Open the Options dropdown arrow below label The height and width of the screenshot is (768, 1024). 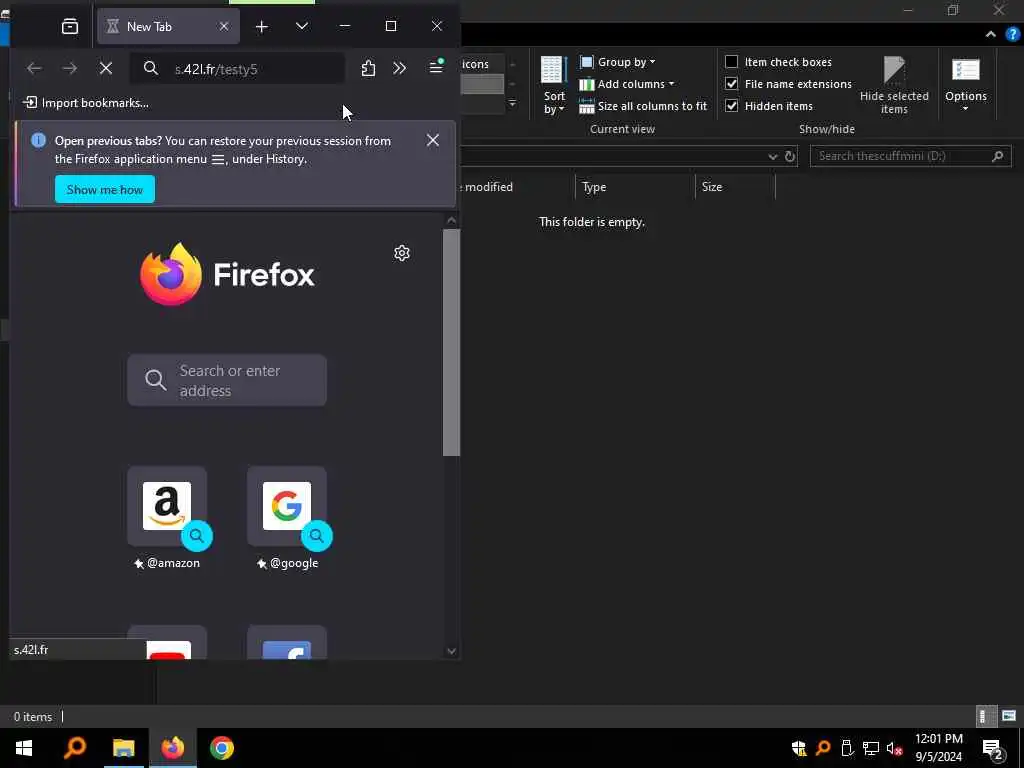coord(966,109)
